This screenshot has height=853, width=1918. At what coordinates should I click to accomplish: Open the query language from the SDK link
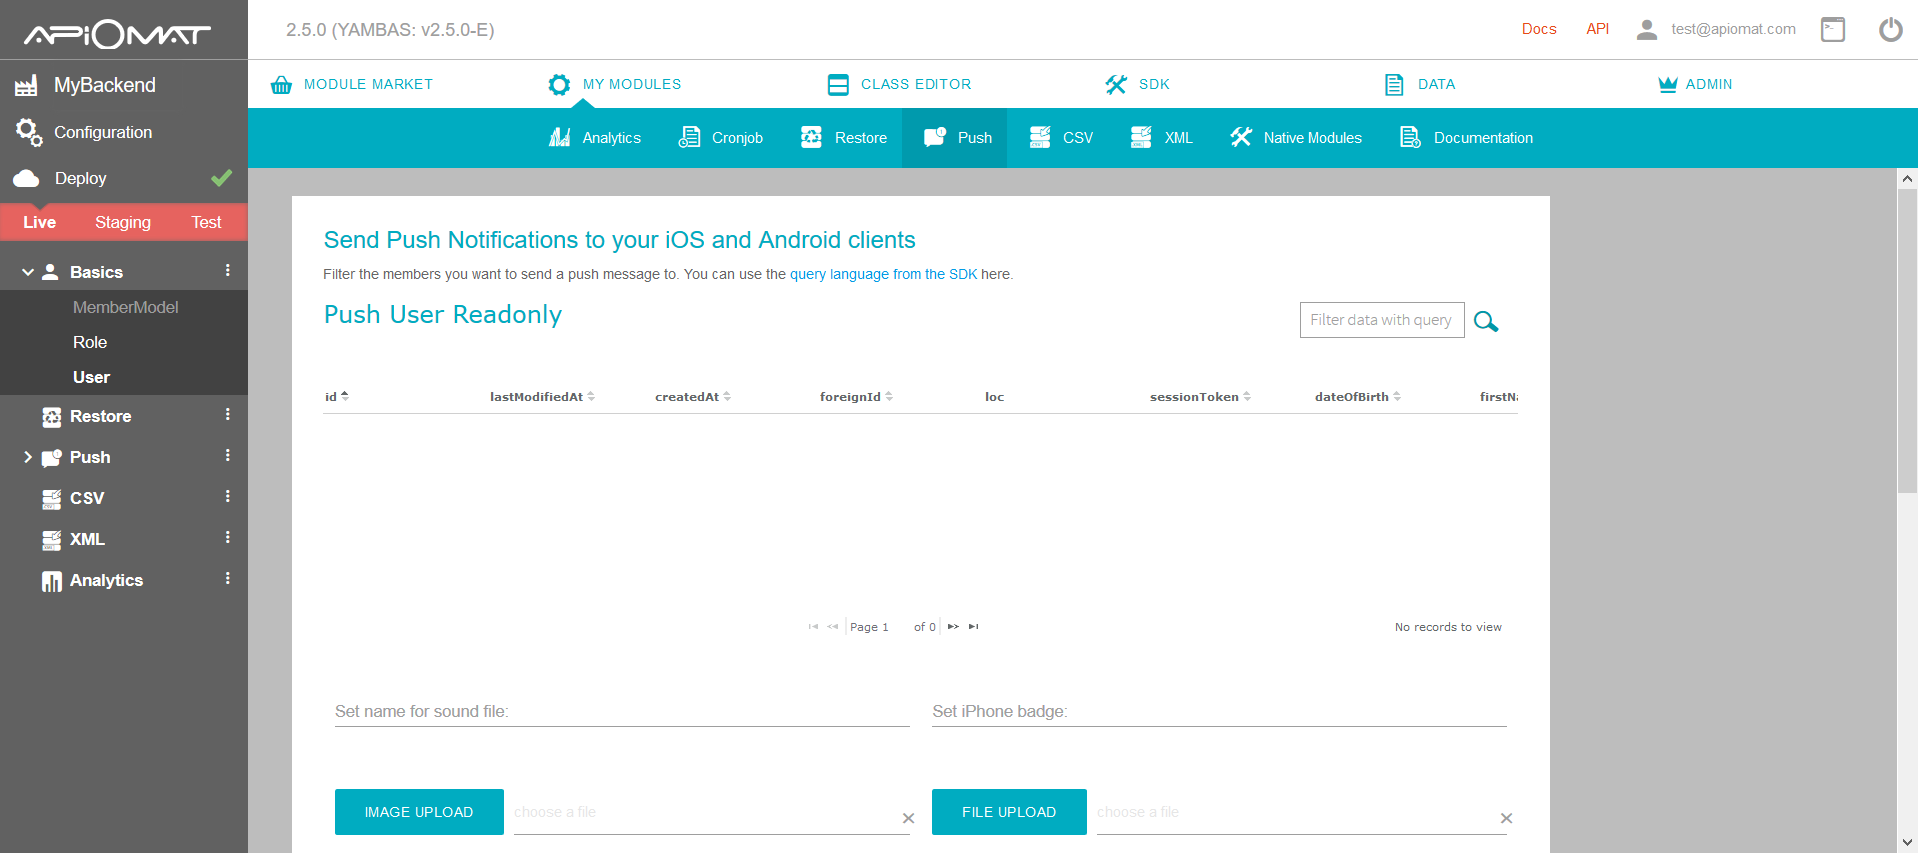pyautogui.click(x=883, y=274)
